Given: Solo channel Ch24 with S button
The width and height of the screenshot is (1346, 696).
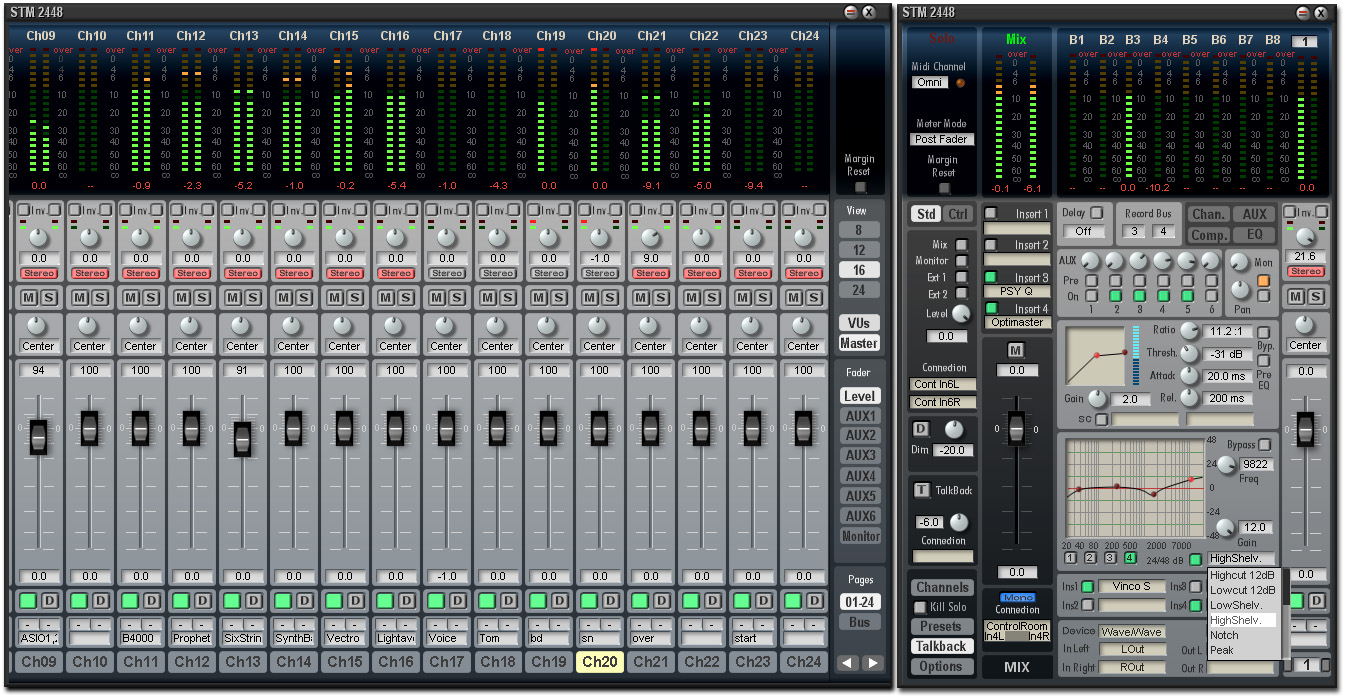Looking at the screenshot, I should [x=813, y=297].
